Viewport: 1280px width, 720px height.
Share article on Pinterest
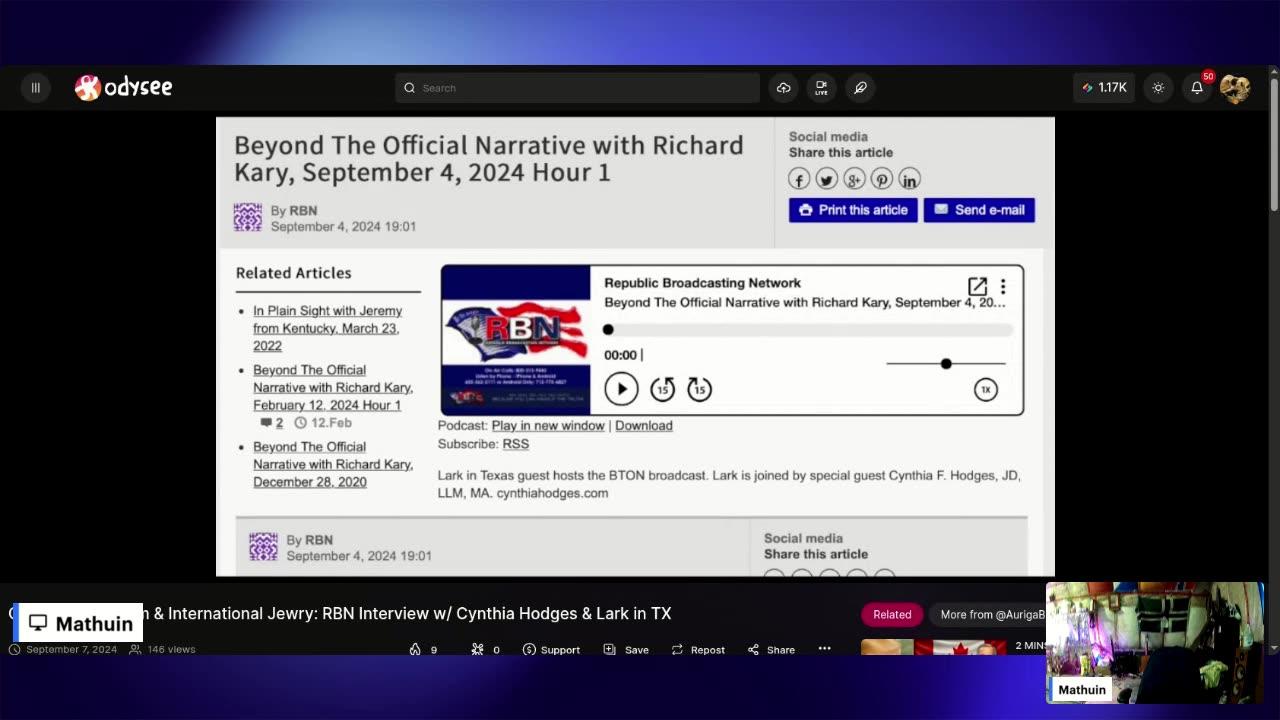(881, 179)
